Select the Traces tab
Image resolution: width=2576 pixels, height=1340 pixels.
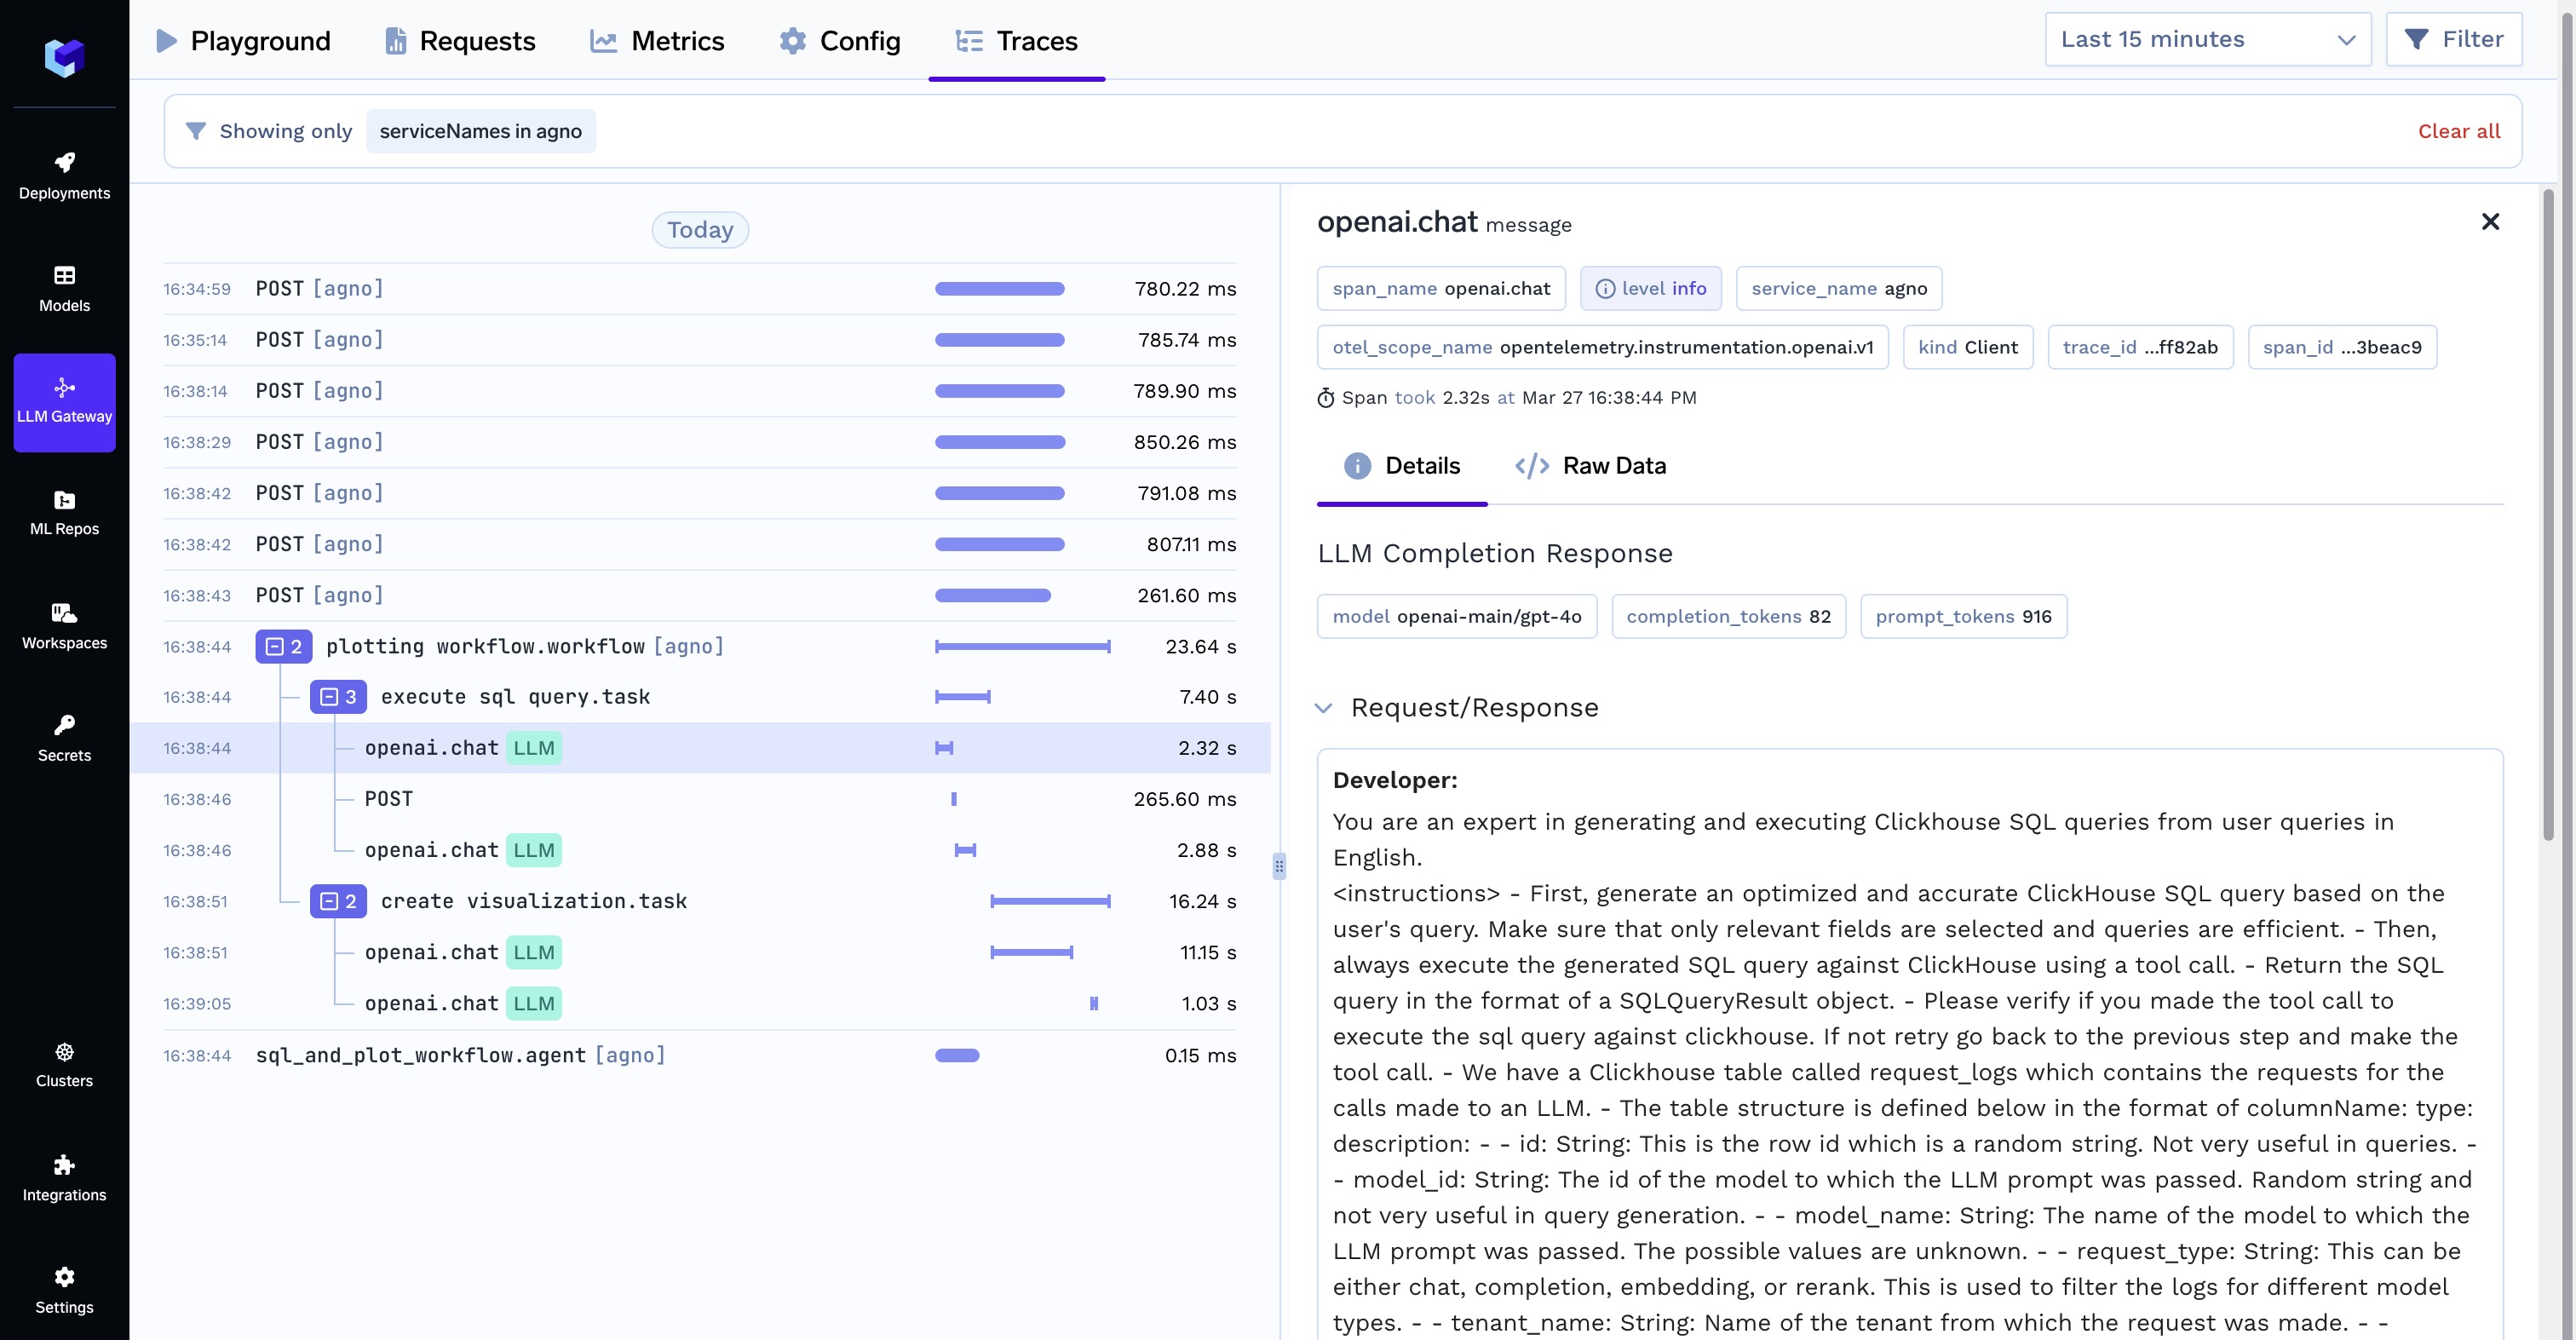pyautogui.click(x=1016, y=41)
